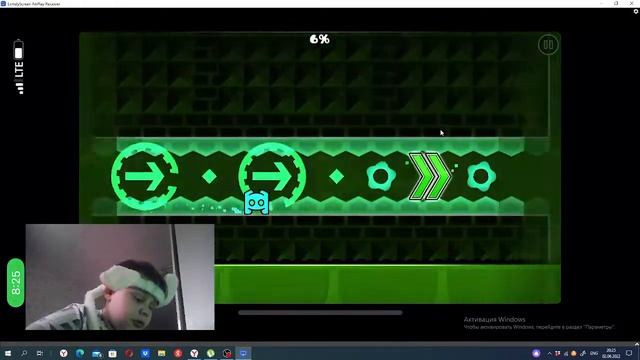Screen dimensions: 640x360
Task: Open Windows taskbar search
Action: (x=24, y=353)
